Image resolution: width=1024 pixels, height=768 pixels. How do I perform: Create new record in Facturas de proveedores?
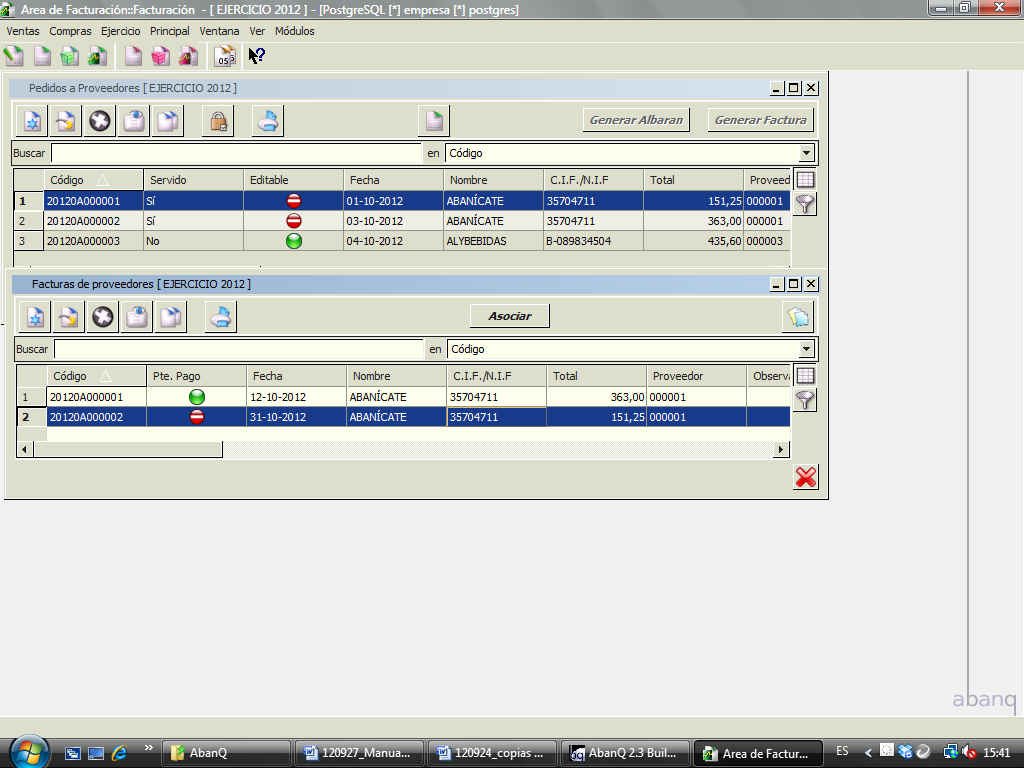(35, 317)
